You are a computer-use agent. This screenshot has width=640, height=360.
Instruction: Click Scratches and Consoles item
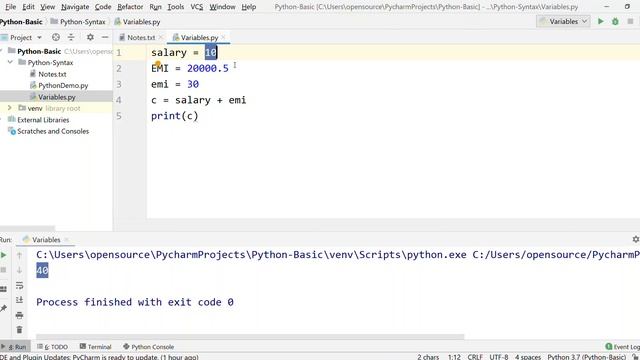(53, 131)
